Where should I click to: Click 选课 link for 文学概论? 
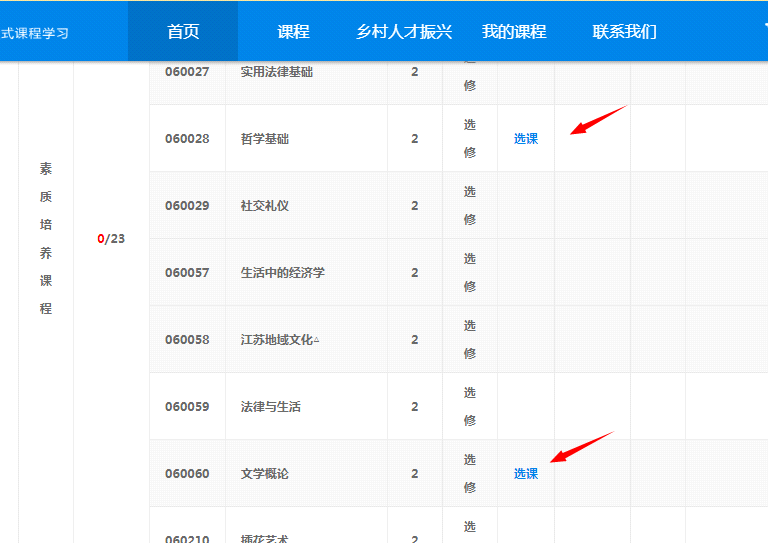tap(526, 474)
